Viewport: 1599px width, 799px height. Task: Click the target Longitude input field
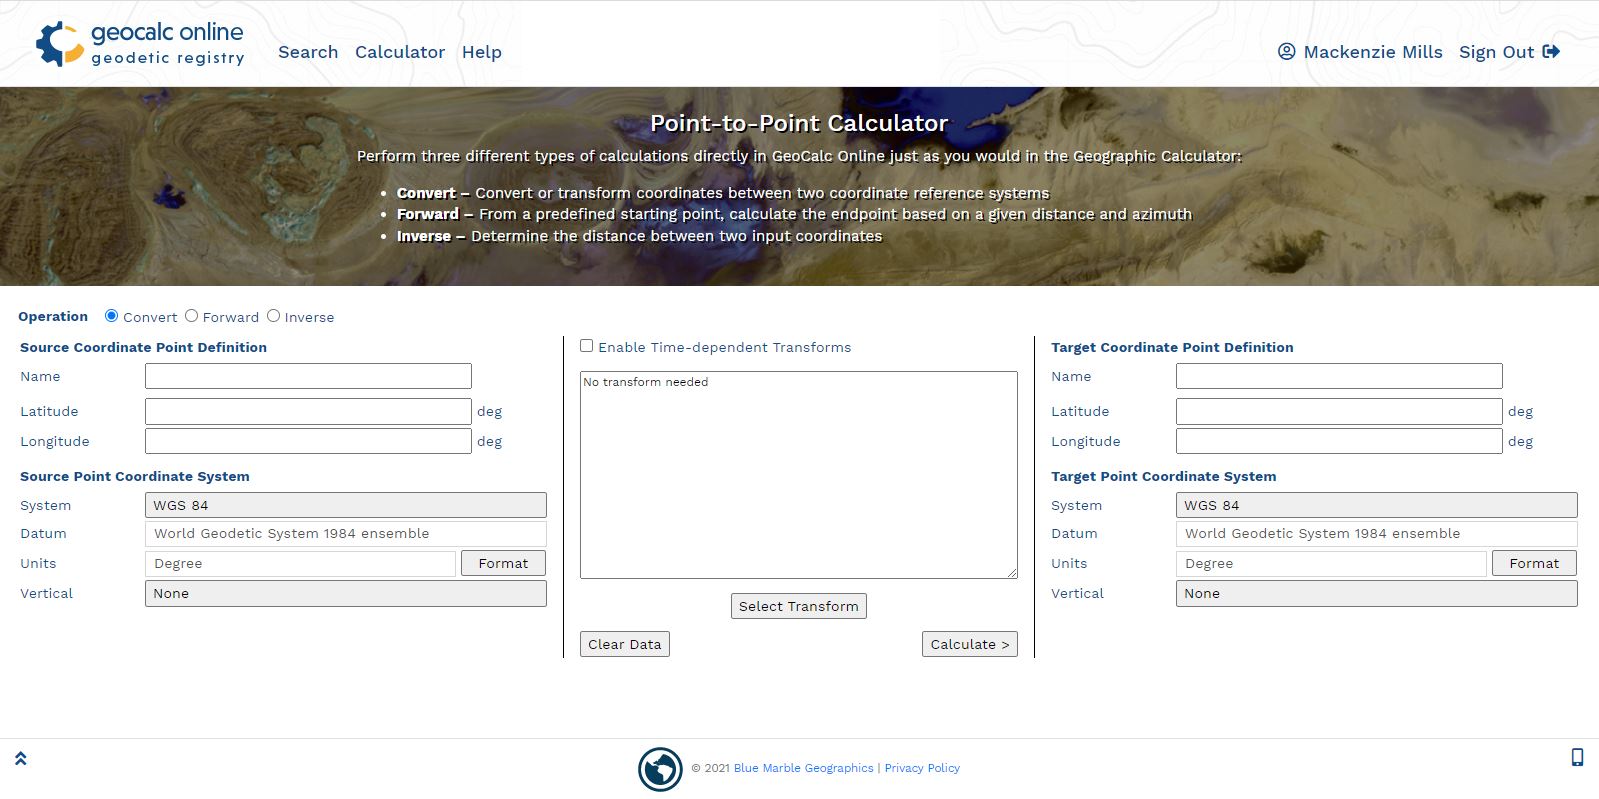[1339, 441]
